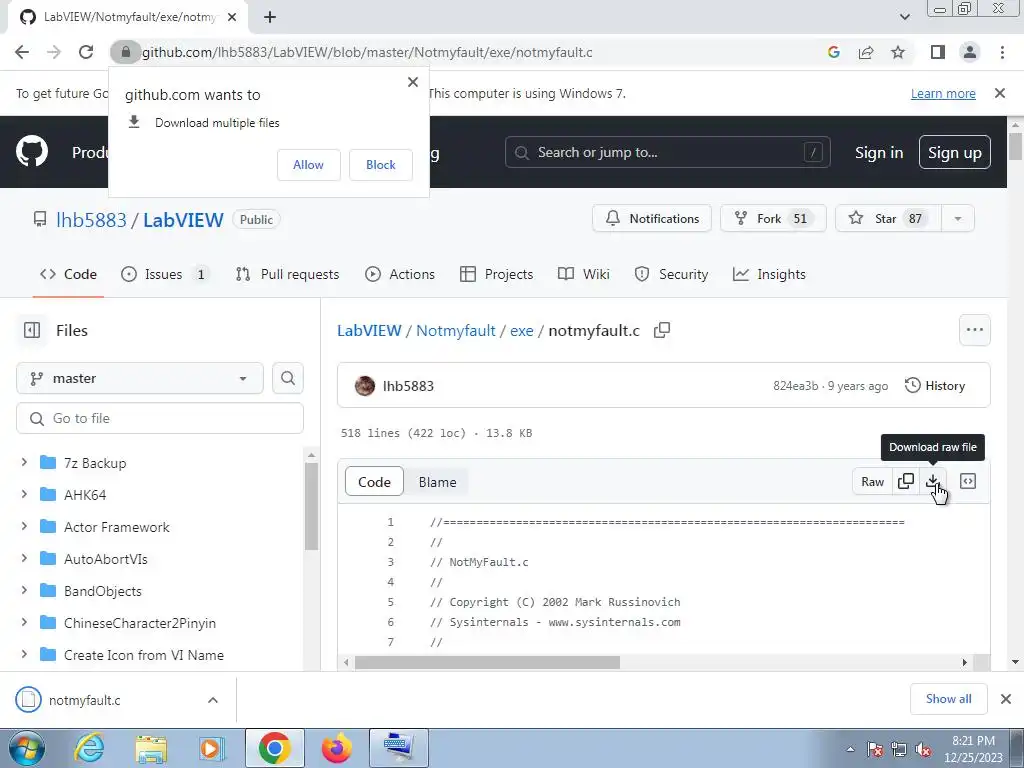
Task: Switch to the Pull requests tab
Action: (287, 274)
